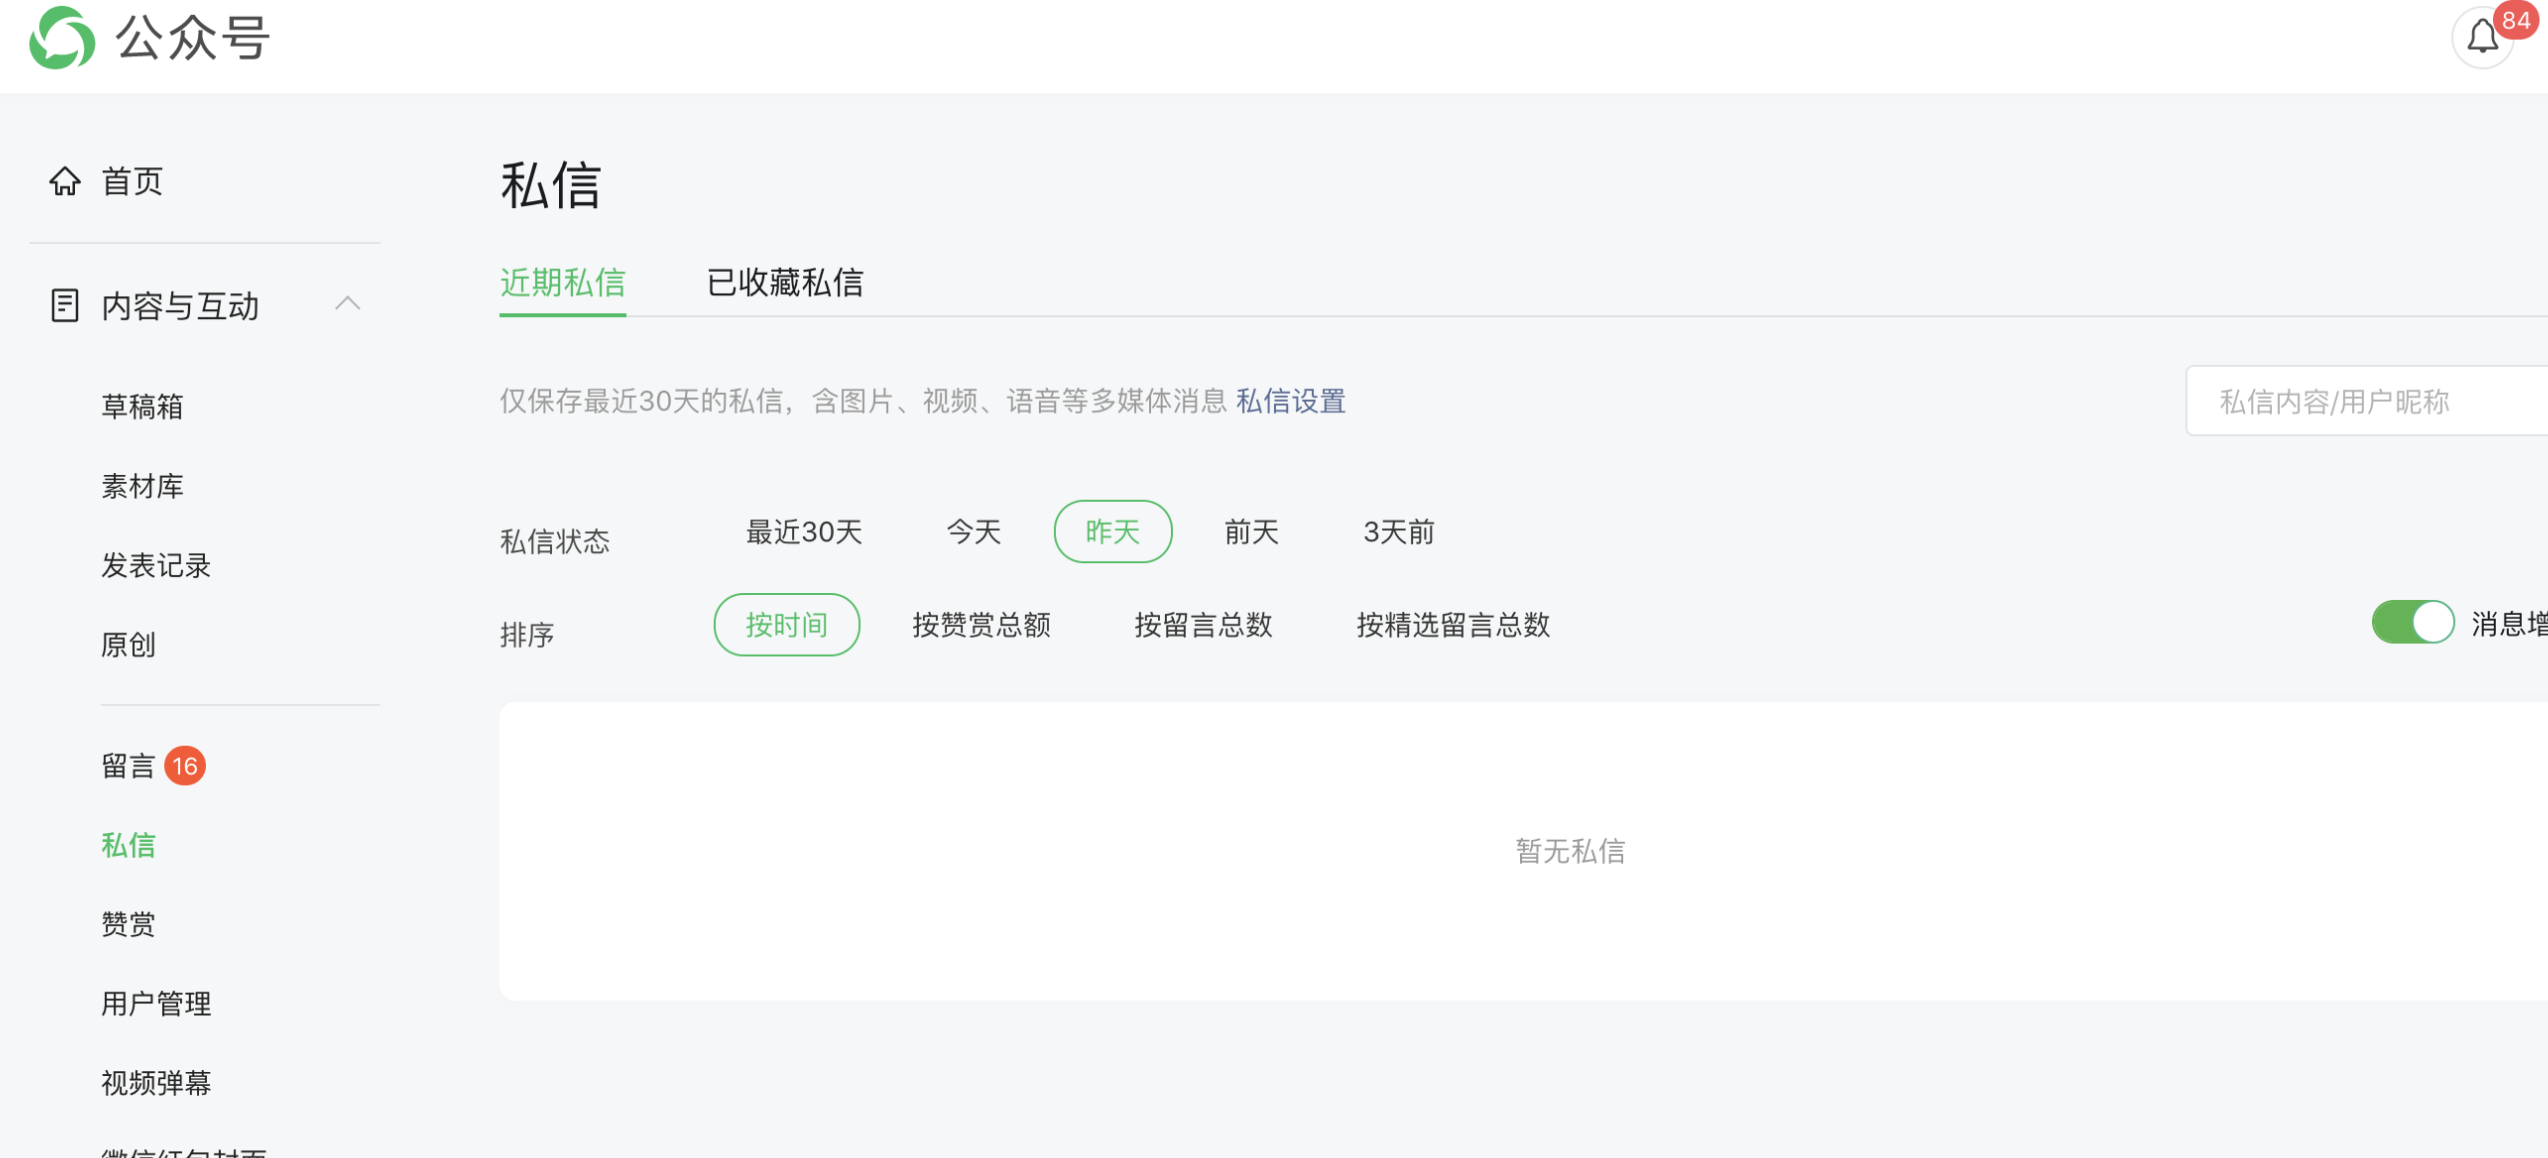Sort by 按精选留言总数
The width and height of the screenshot is (2548, 1158).
point(1452,625)
